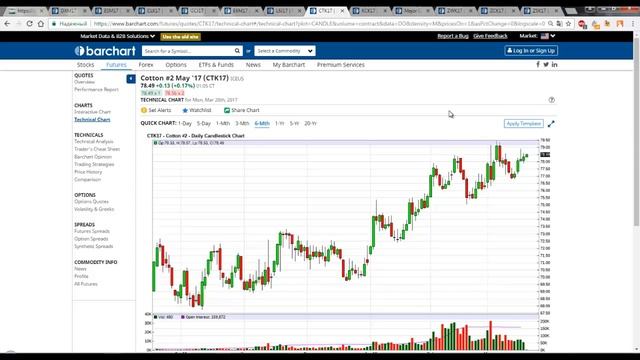Open the Options menu

[x=176, y=65]
